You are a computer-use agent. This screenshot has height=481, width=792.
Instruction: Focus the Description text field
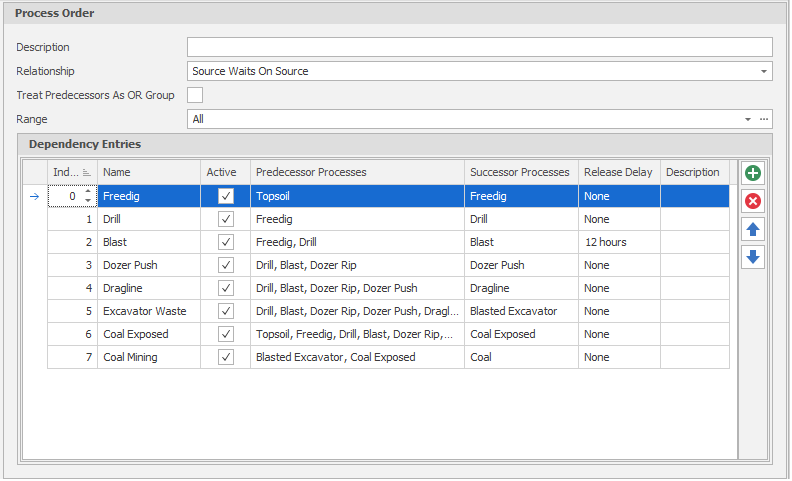click(x=479, y=47)
